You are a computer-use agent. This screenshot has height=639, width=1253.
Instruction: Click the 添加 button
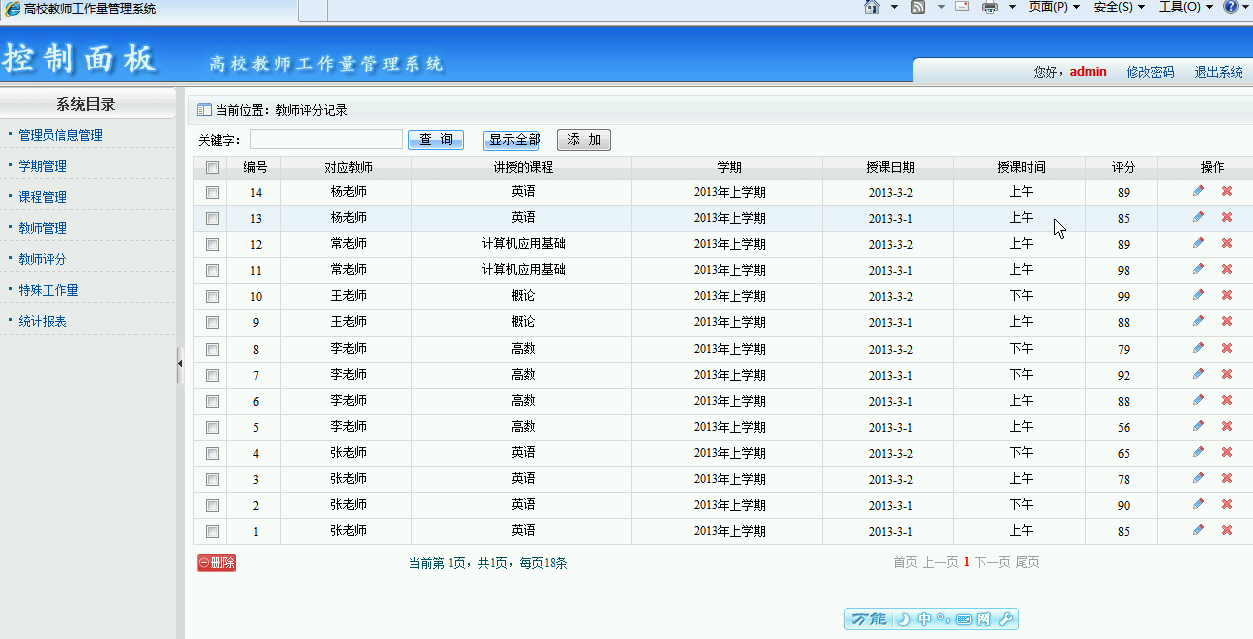(584, 140)
